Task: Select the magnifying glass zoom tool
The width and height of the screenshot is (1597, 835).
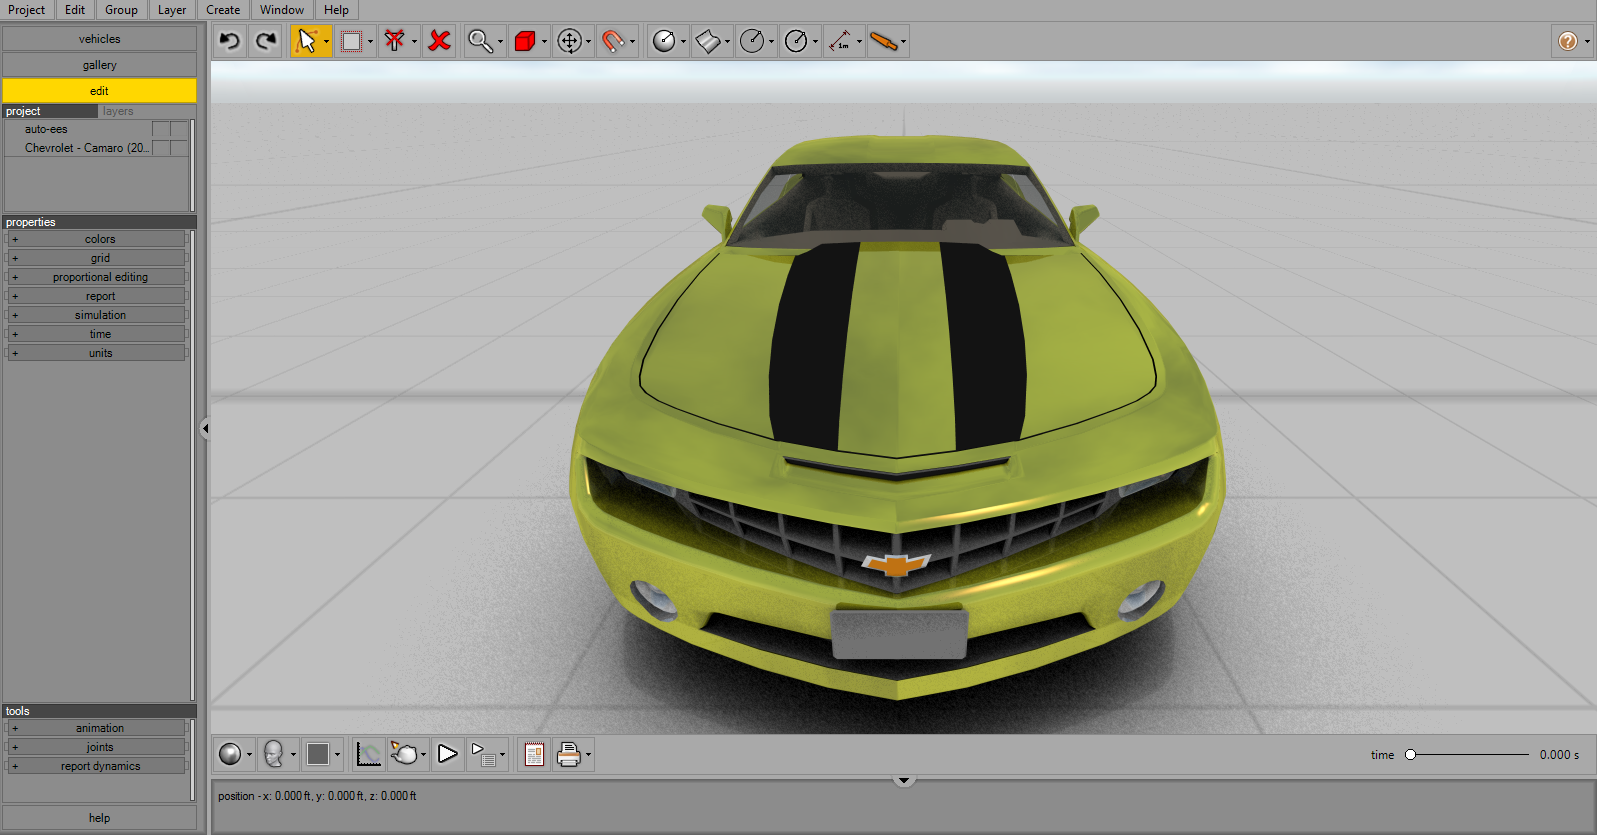Action: click(481, 41)
